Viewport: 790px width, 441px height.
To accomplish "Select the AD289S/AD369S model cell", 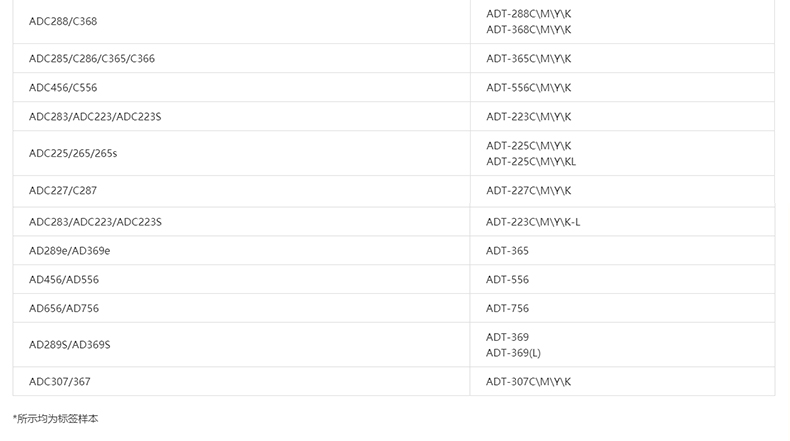I will pos(69,344).
